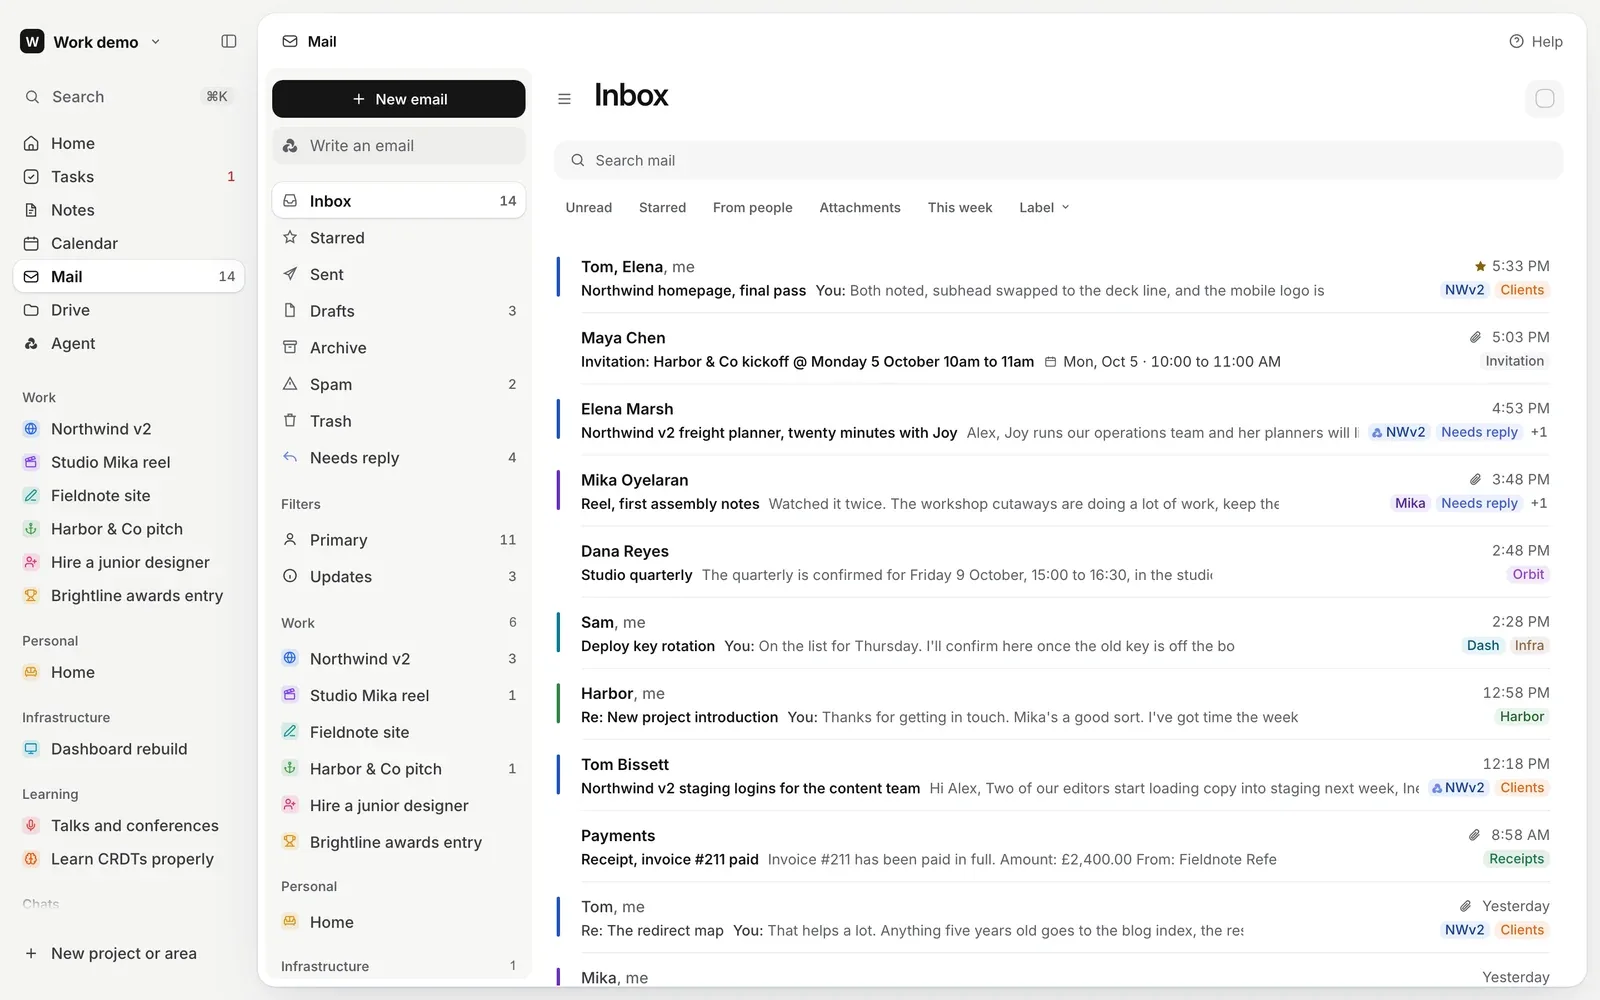Show the Primary filter mailbox
The width and height of the screenshot is (1600, 1000).
click(x=398, y=540)
